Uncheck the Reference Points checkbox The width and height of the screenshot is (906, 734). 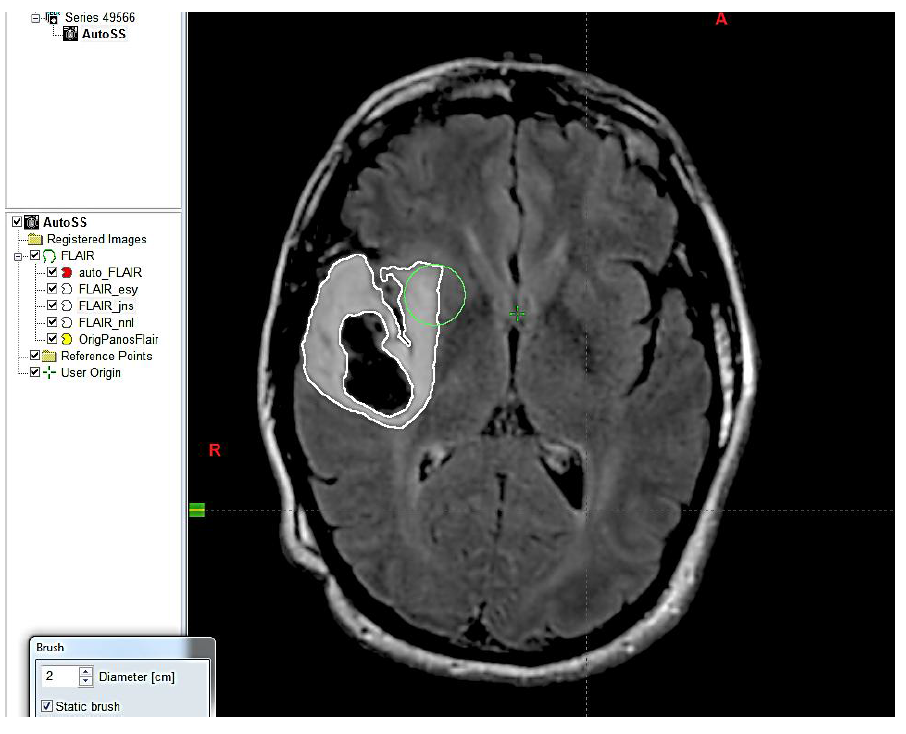35,356
